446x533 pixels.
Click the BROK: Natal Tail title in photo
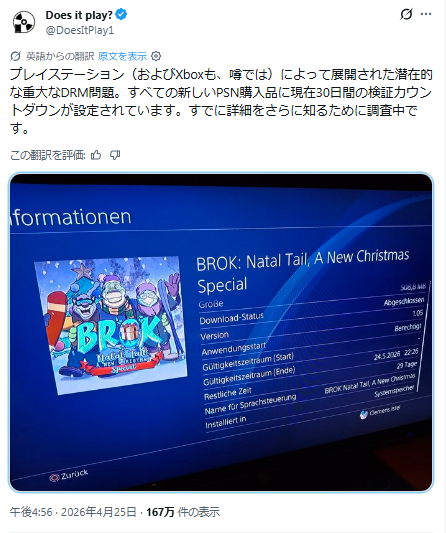pyautogui.click(x=303, y=271)
